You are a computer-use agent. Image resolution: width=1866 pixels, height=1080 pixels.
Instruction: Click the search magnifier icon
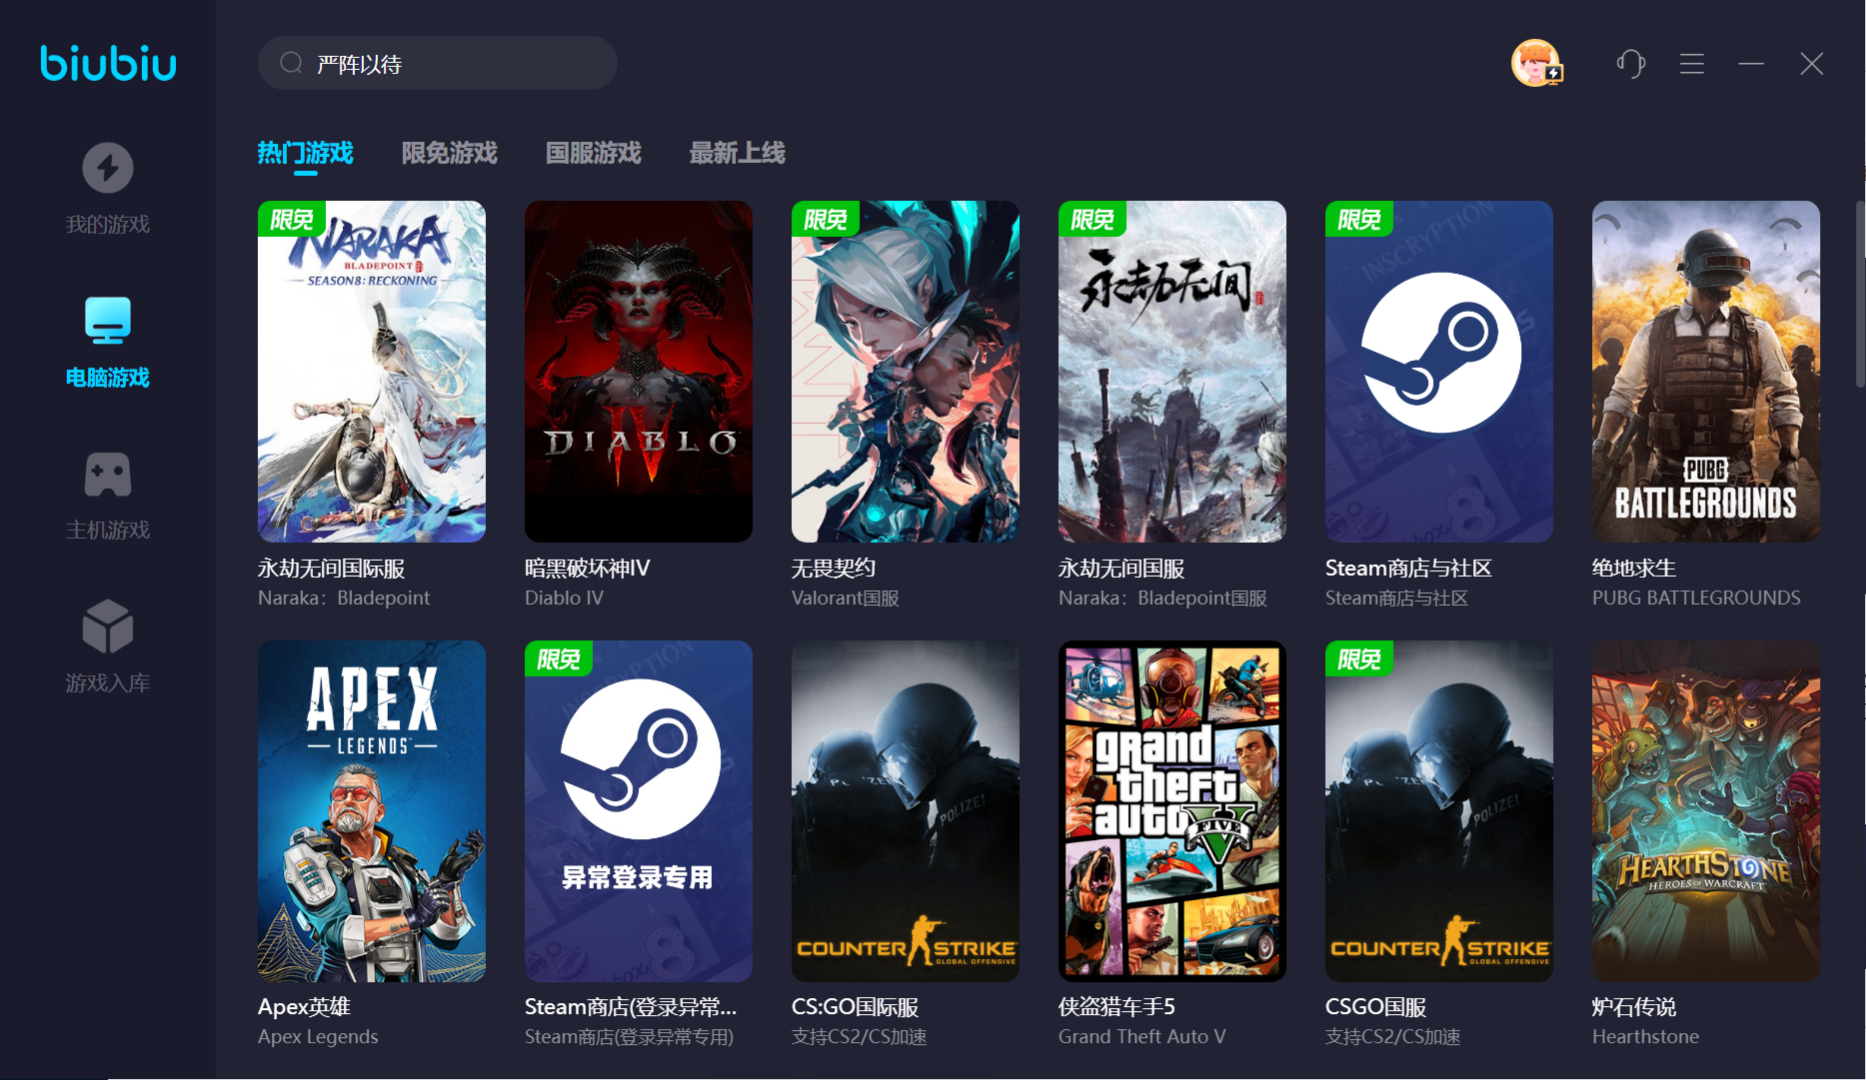[x=291, y=64]
